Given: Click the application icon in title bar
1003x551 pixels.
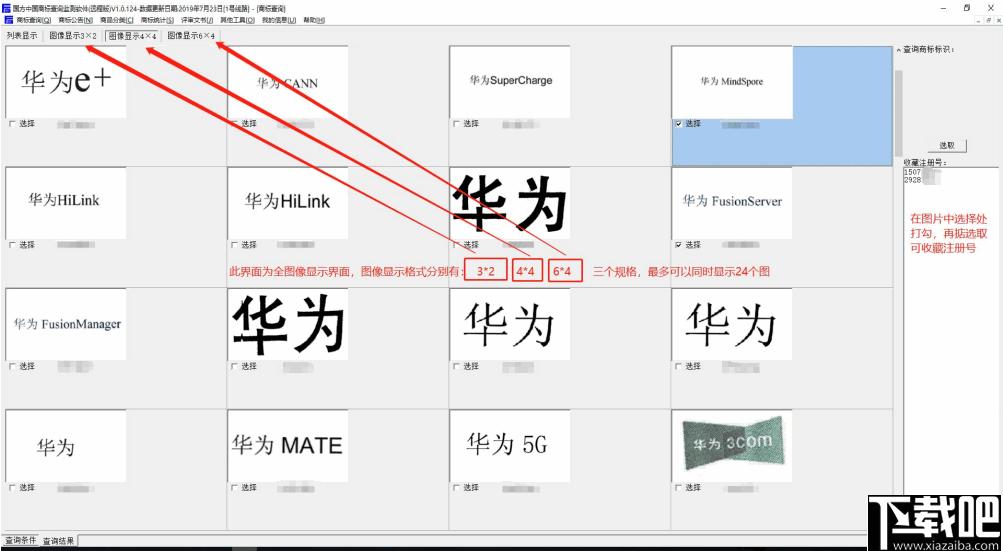Looking at the screenshot, I should click(7, 8).
